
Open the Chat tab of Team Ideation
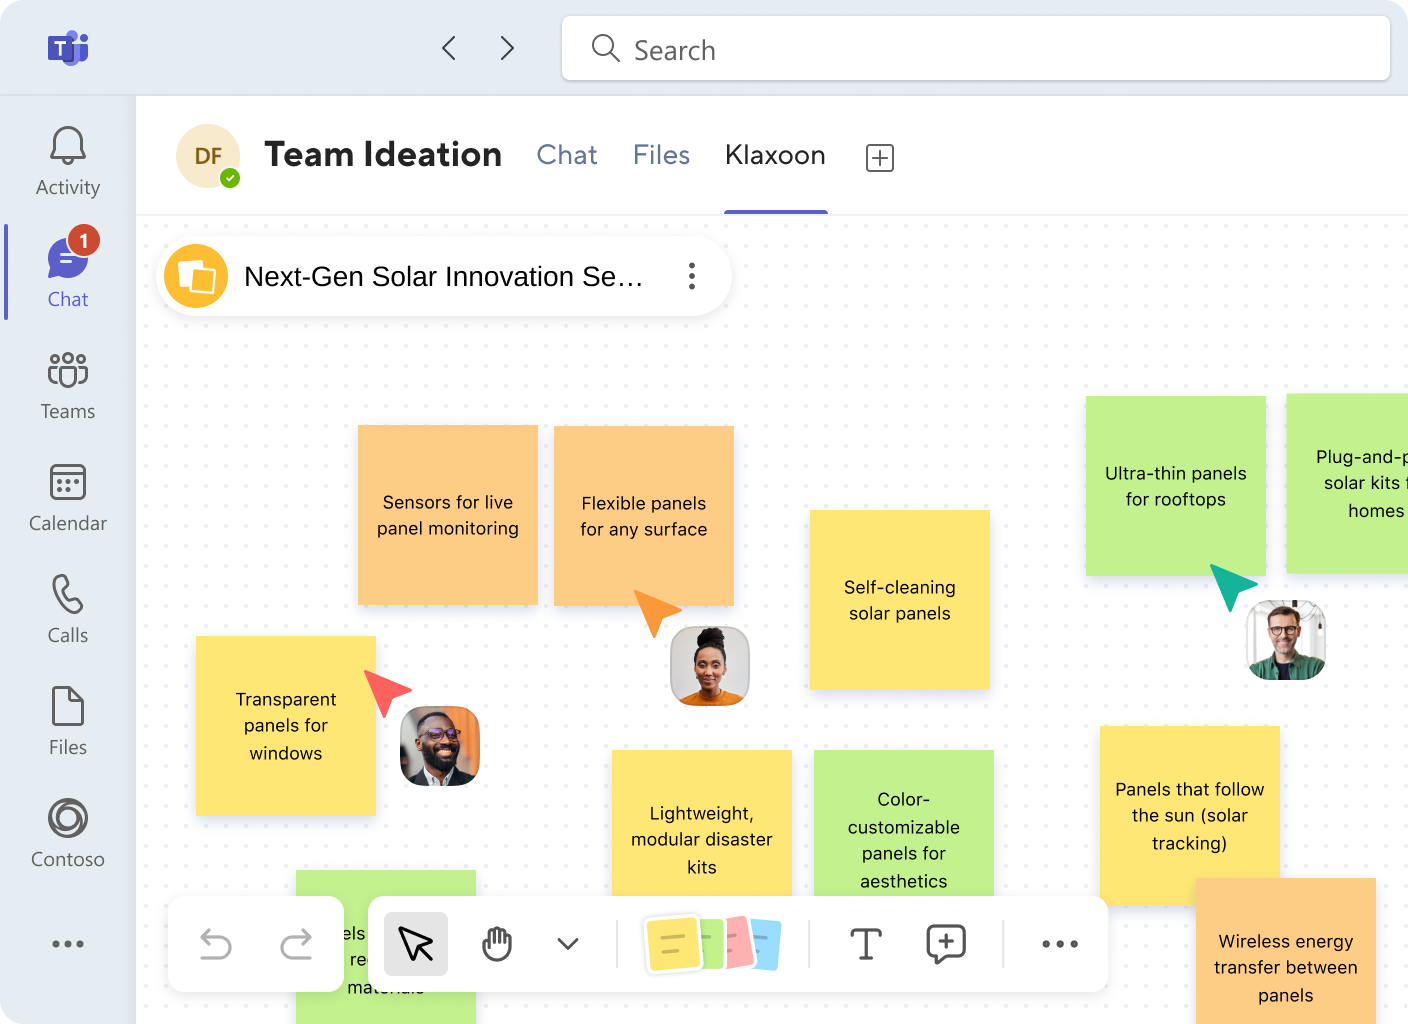pyautogui.click(x=566, y=155)
